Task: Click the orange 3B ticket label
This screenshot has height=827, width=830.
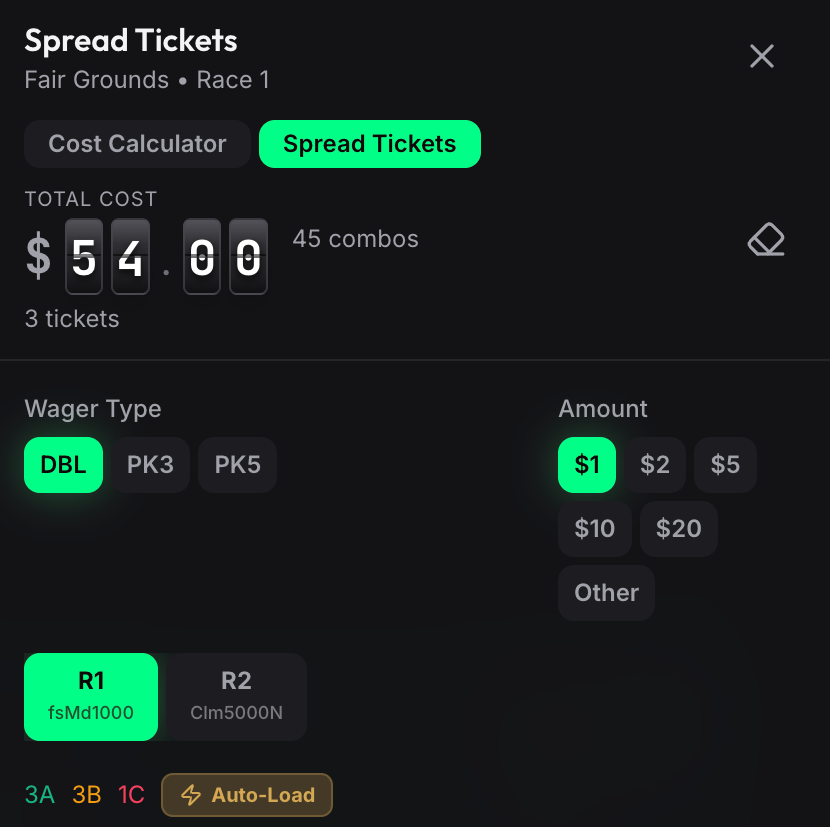Action: pos(87,795)
